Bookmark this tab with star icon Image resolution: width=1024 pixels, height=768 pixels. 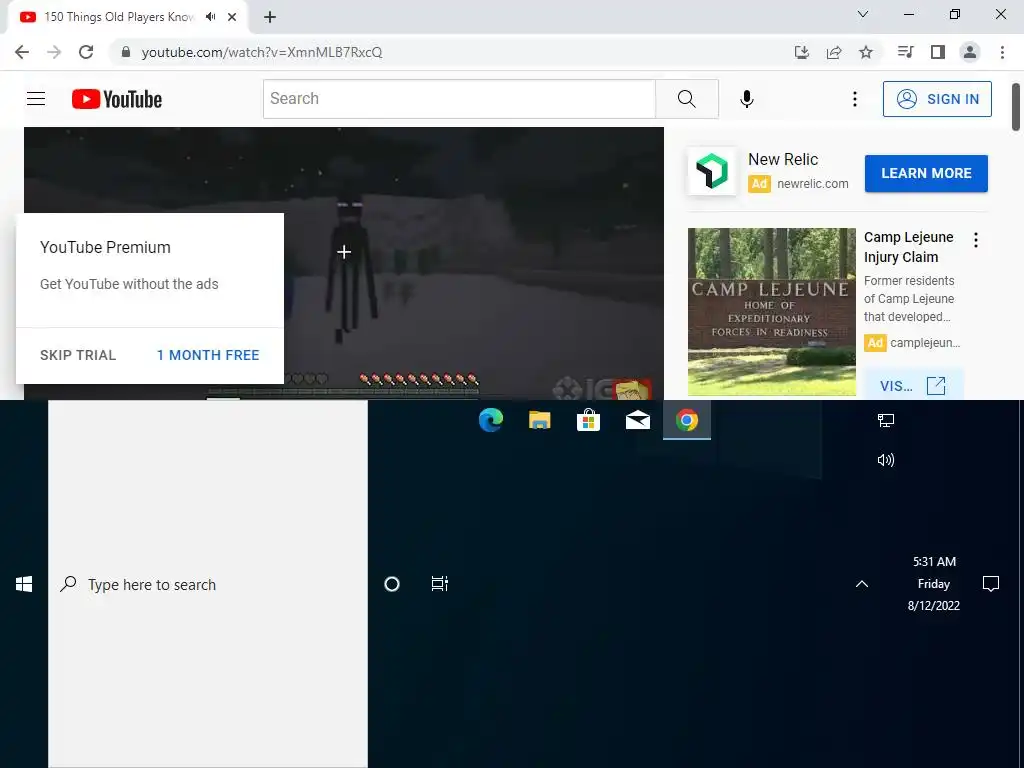click(x=866, y=52)
